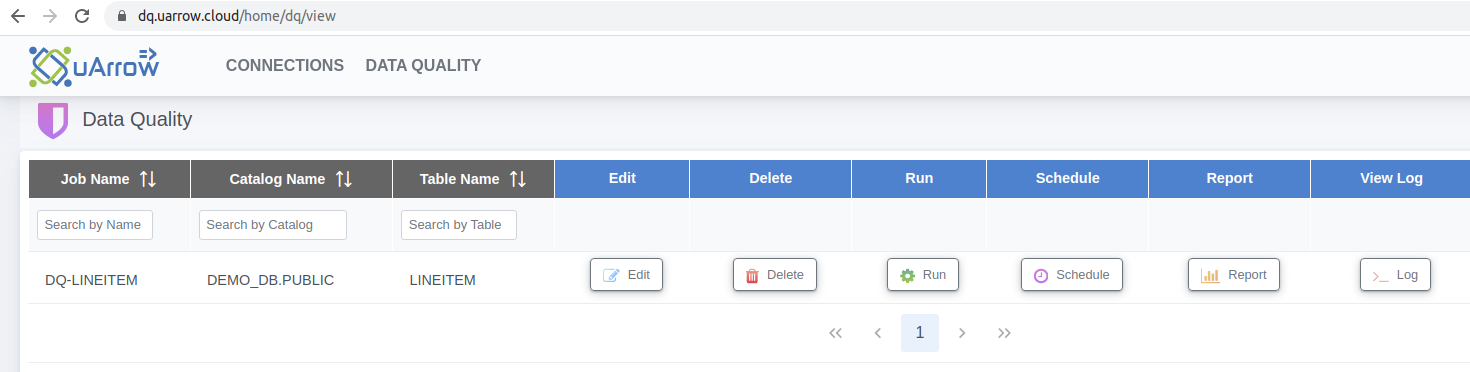
Task: View Log for DQ-LINEITEM
Action: point(1395,275)
